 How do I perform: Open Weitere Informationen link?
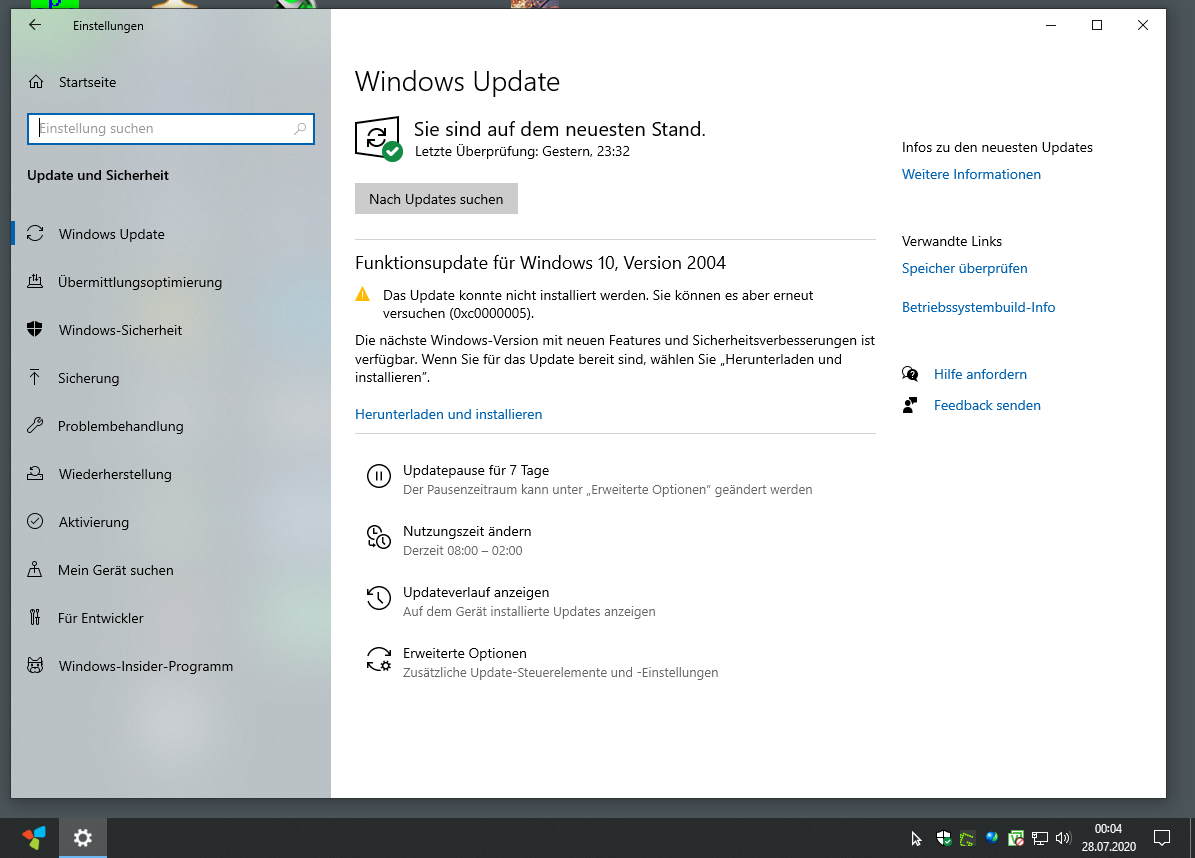971,174
